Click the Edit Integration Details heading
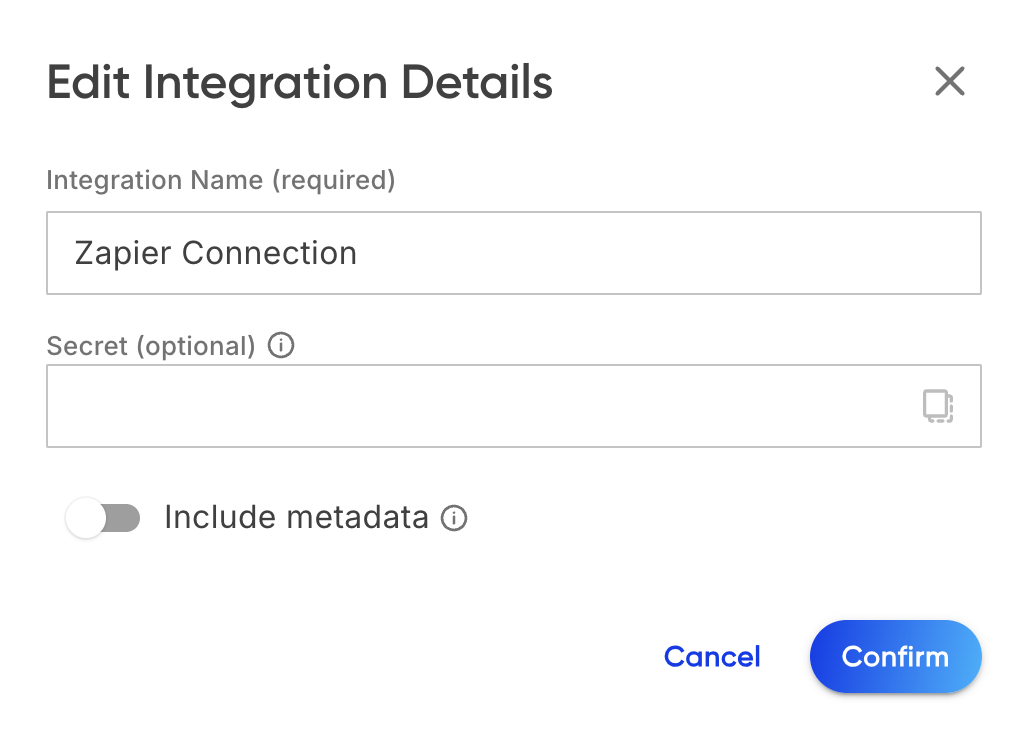The image size is (1032, 742). tap(299, 83)
